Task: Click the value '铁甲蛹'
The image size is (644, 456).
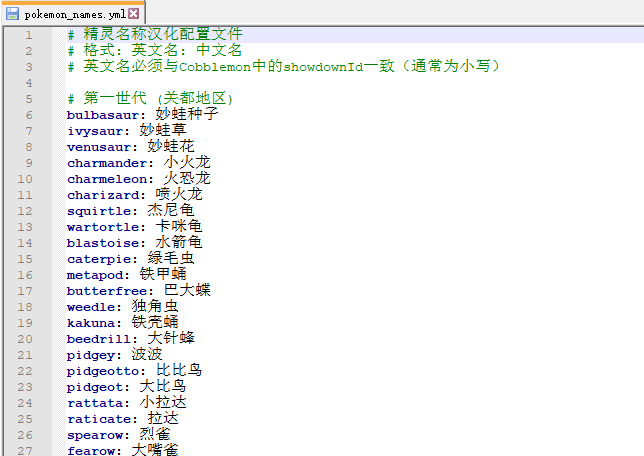Action: click(x=163, y=274)
